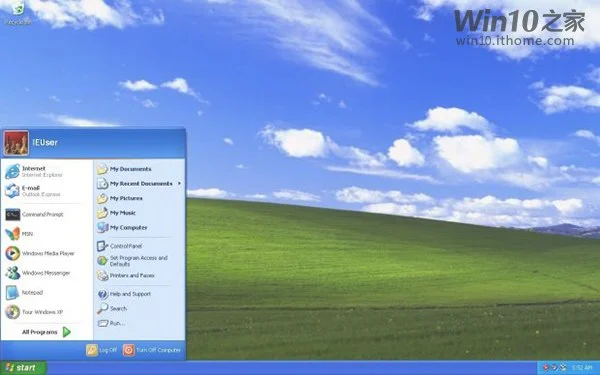Open Windows Messenger
Image resolution: width=600 pixels, height=375 pixels.
pos(47,273)
